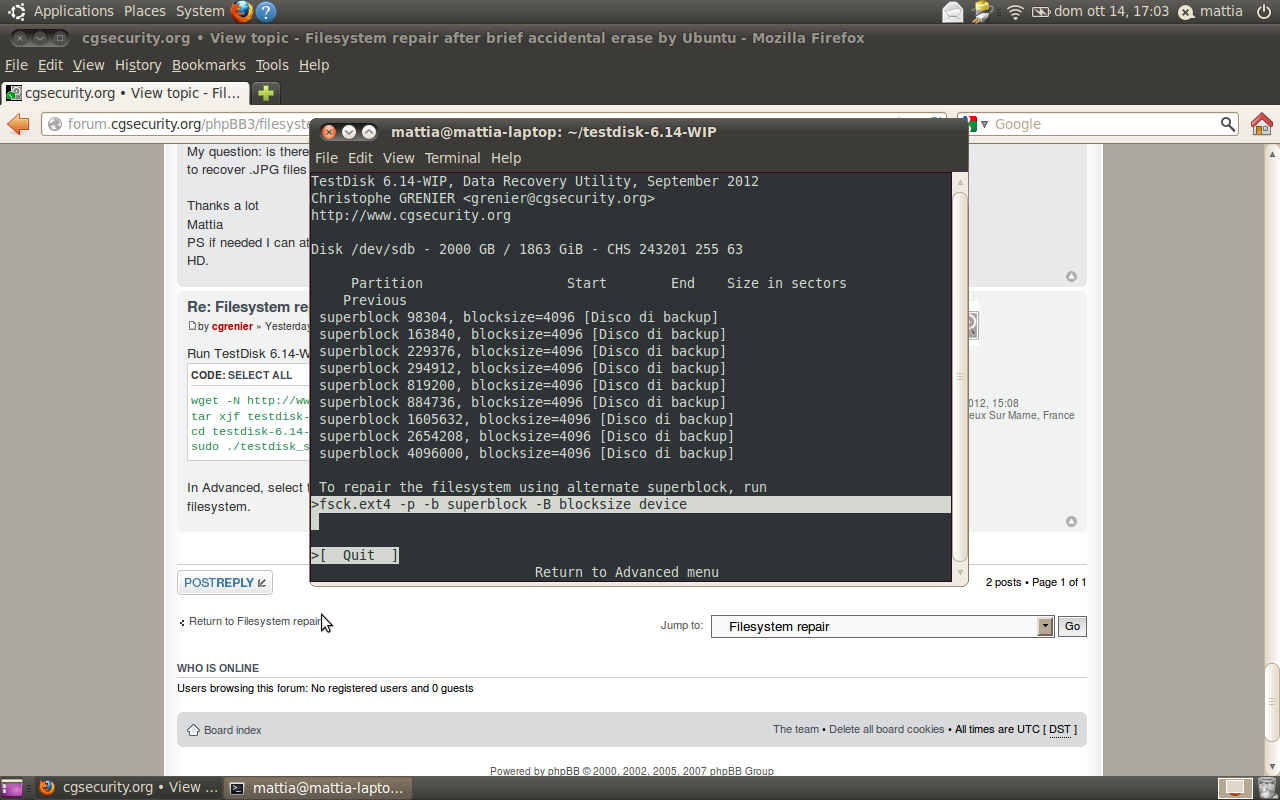Open a new Firefox tab with plus icon
1280x800 pixels.
266,93
